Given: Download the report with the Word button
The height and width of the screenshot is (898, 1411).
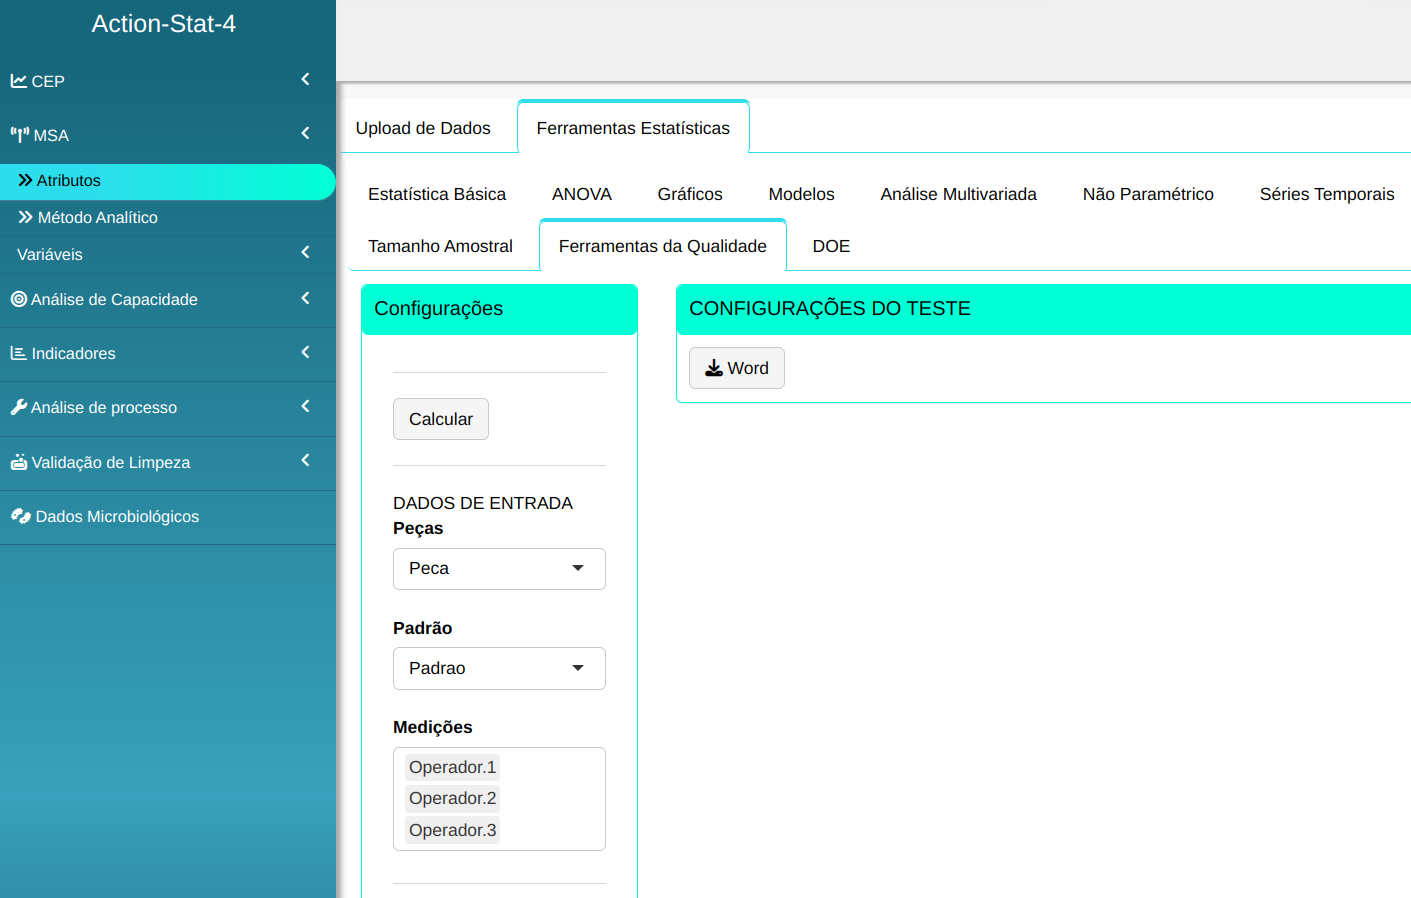Looking at the screenshot, I should (736, 368).
